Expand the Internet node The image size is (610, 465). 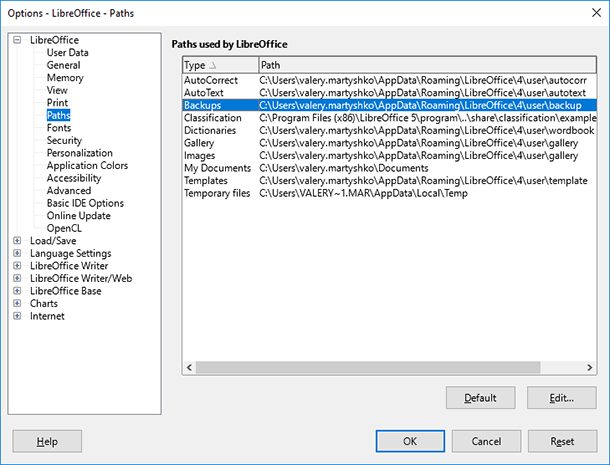(17, 316)
